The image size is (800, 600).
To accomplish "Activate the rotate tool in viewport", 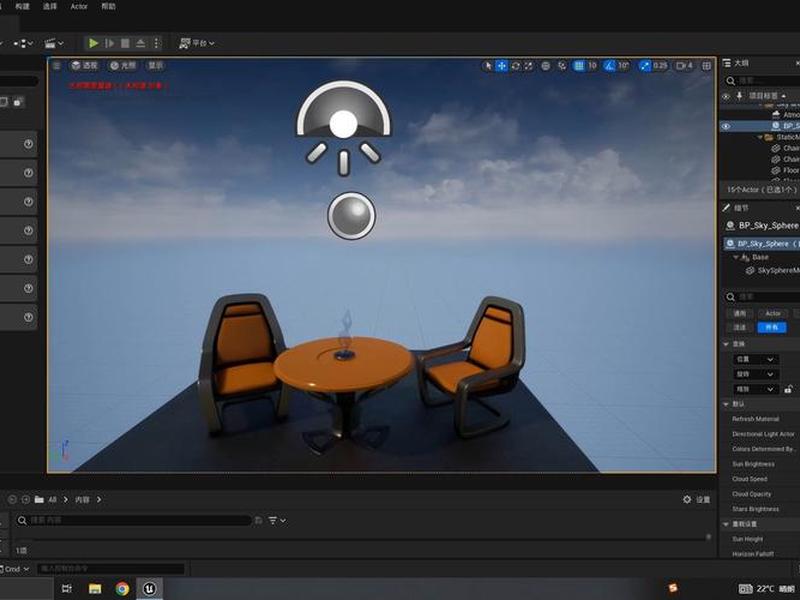I will click(516, 66).
